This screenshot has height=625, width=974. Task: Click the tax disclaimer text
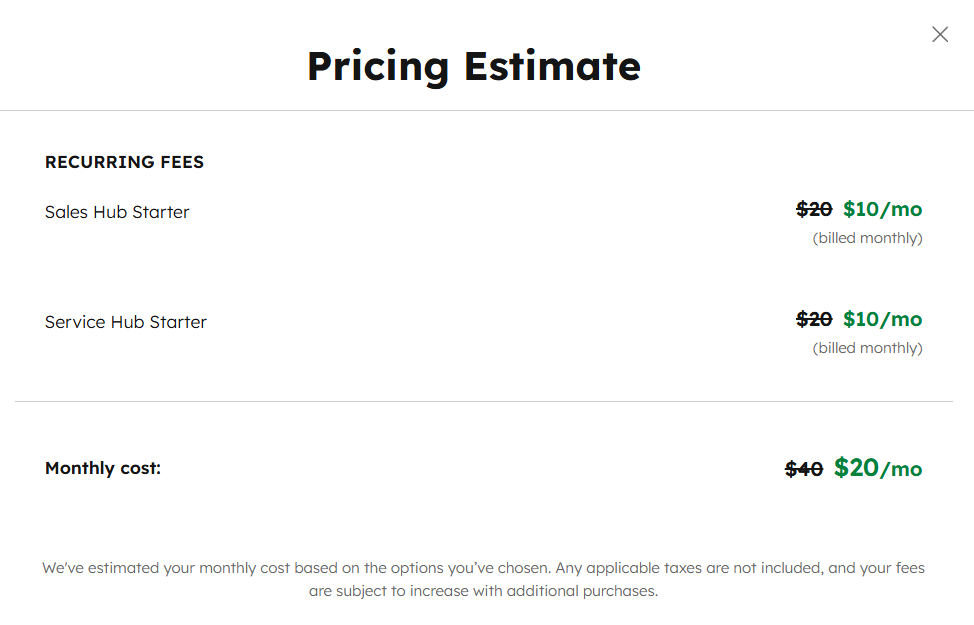(483, 578)
